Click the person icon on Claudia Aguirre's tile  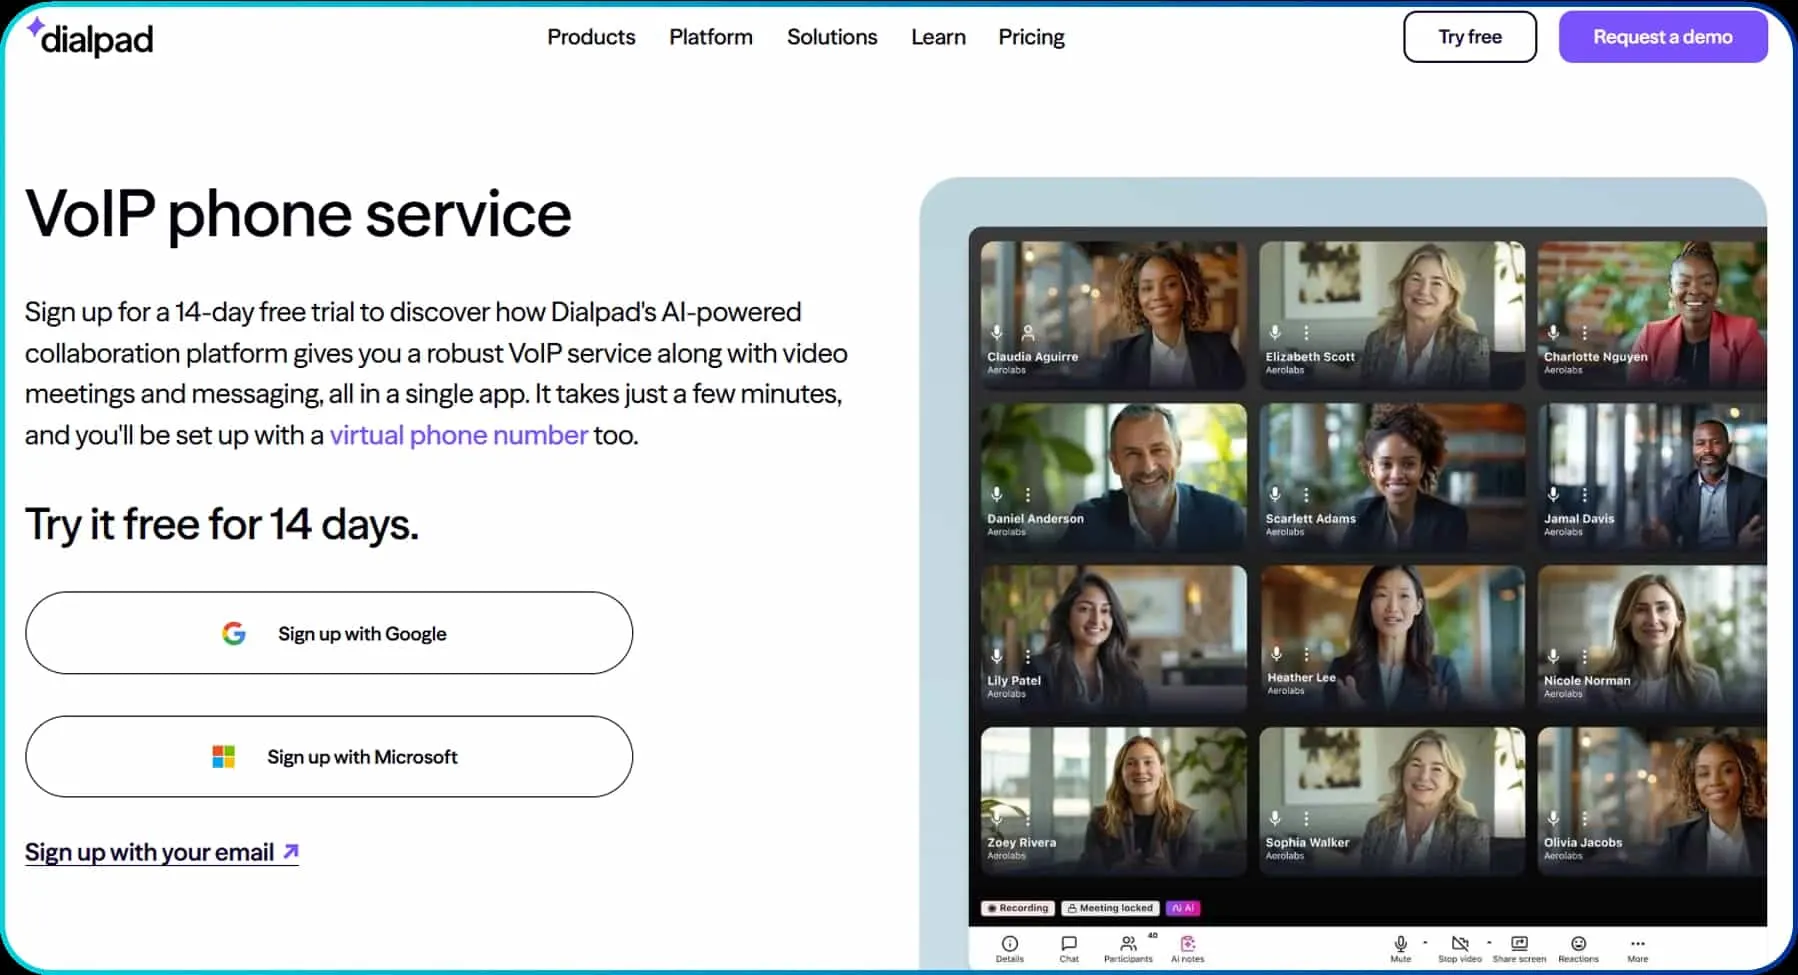[1028, 332]
